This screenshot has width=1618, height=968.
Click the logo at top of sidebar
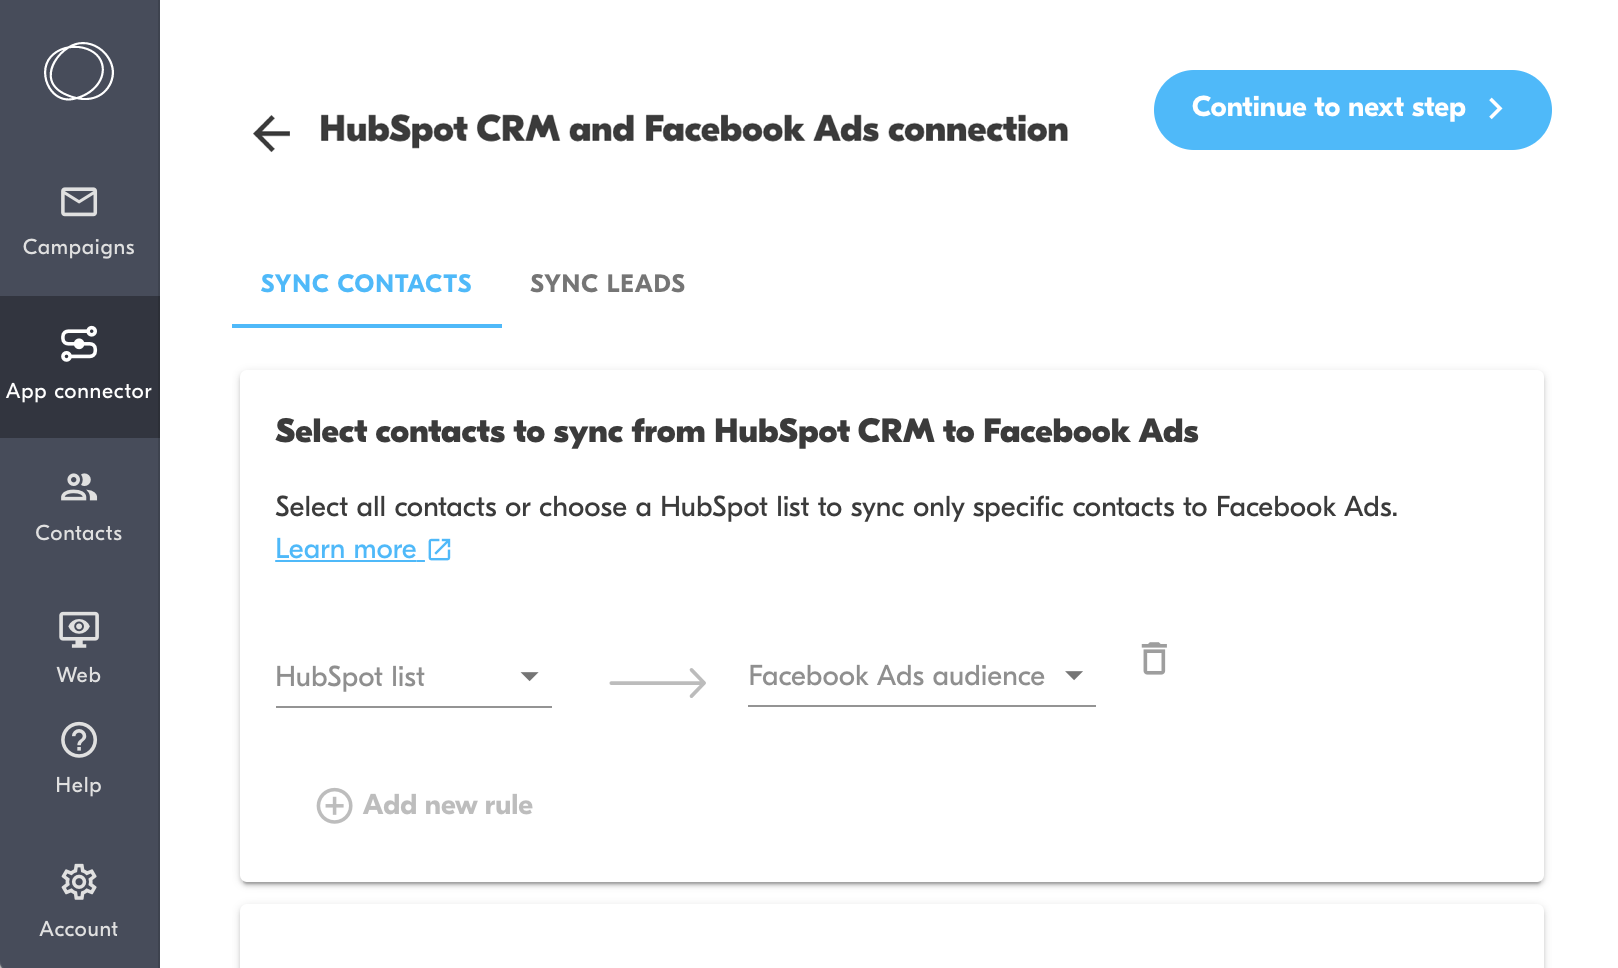[79, 72]
